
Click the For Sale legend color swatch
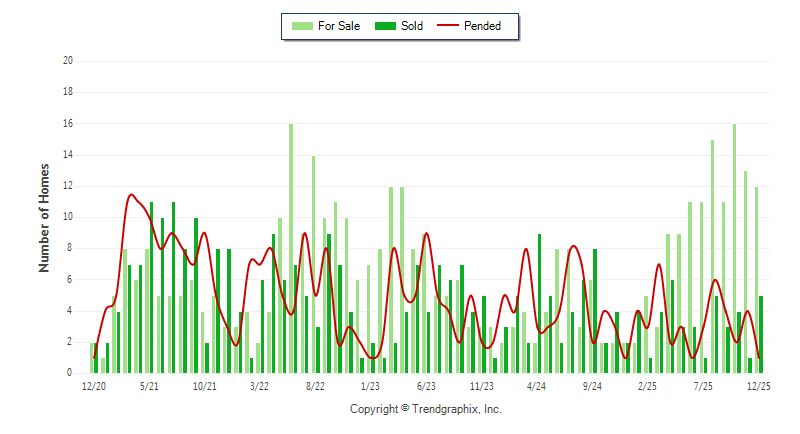302,26
